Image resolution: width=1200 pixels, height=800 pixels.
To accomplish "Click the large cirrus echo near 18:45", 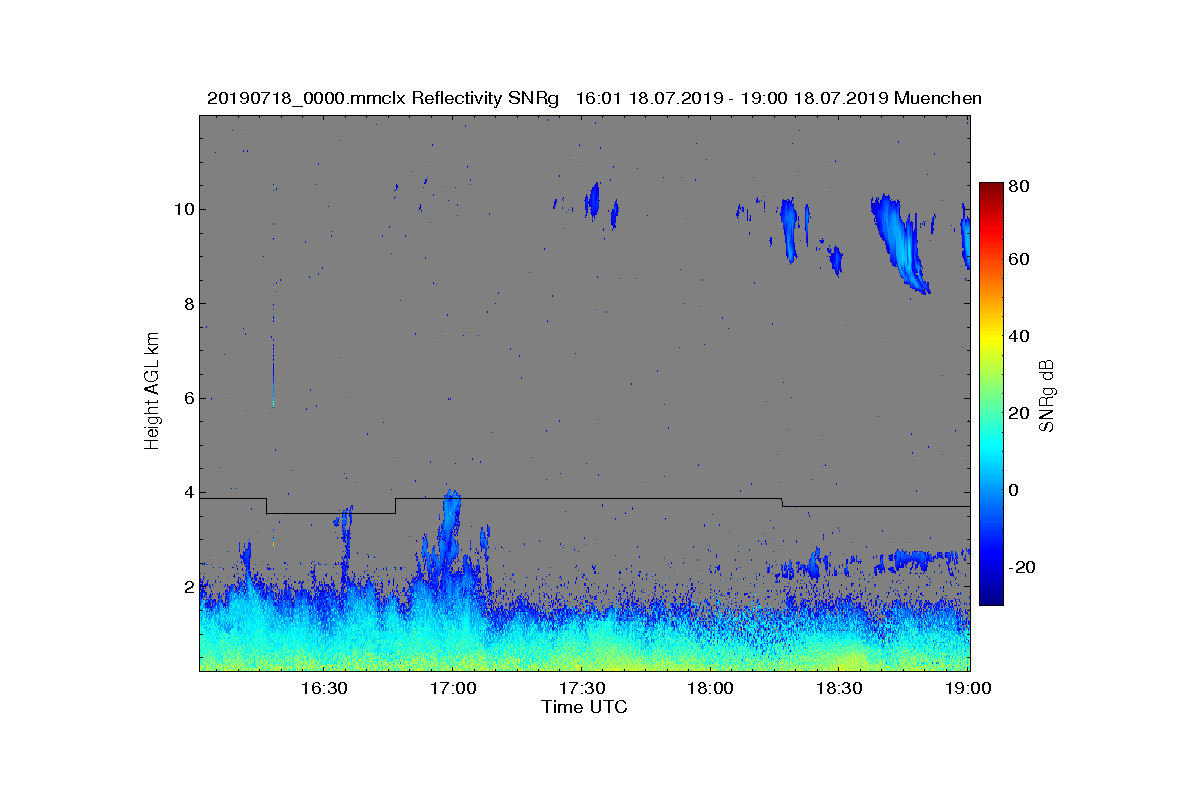I will 900,244.
